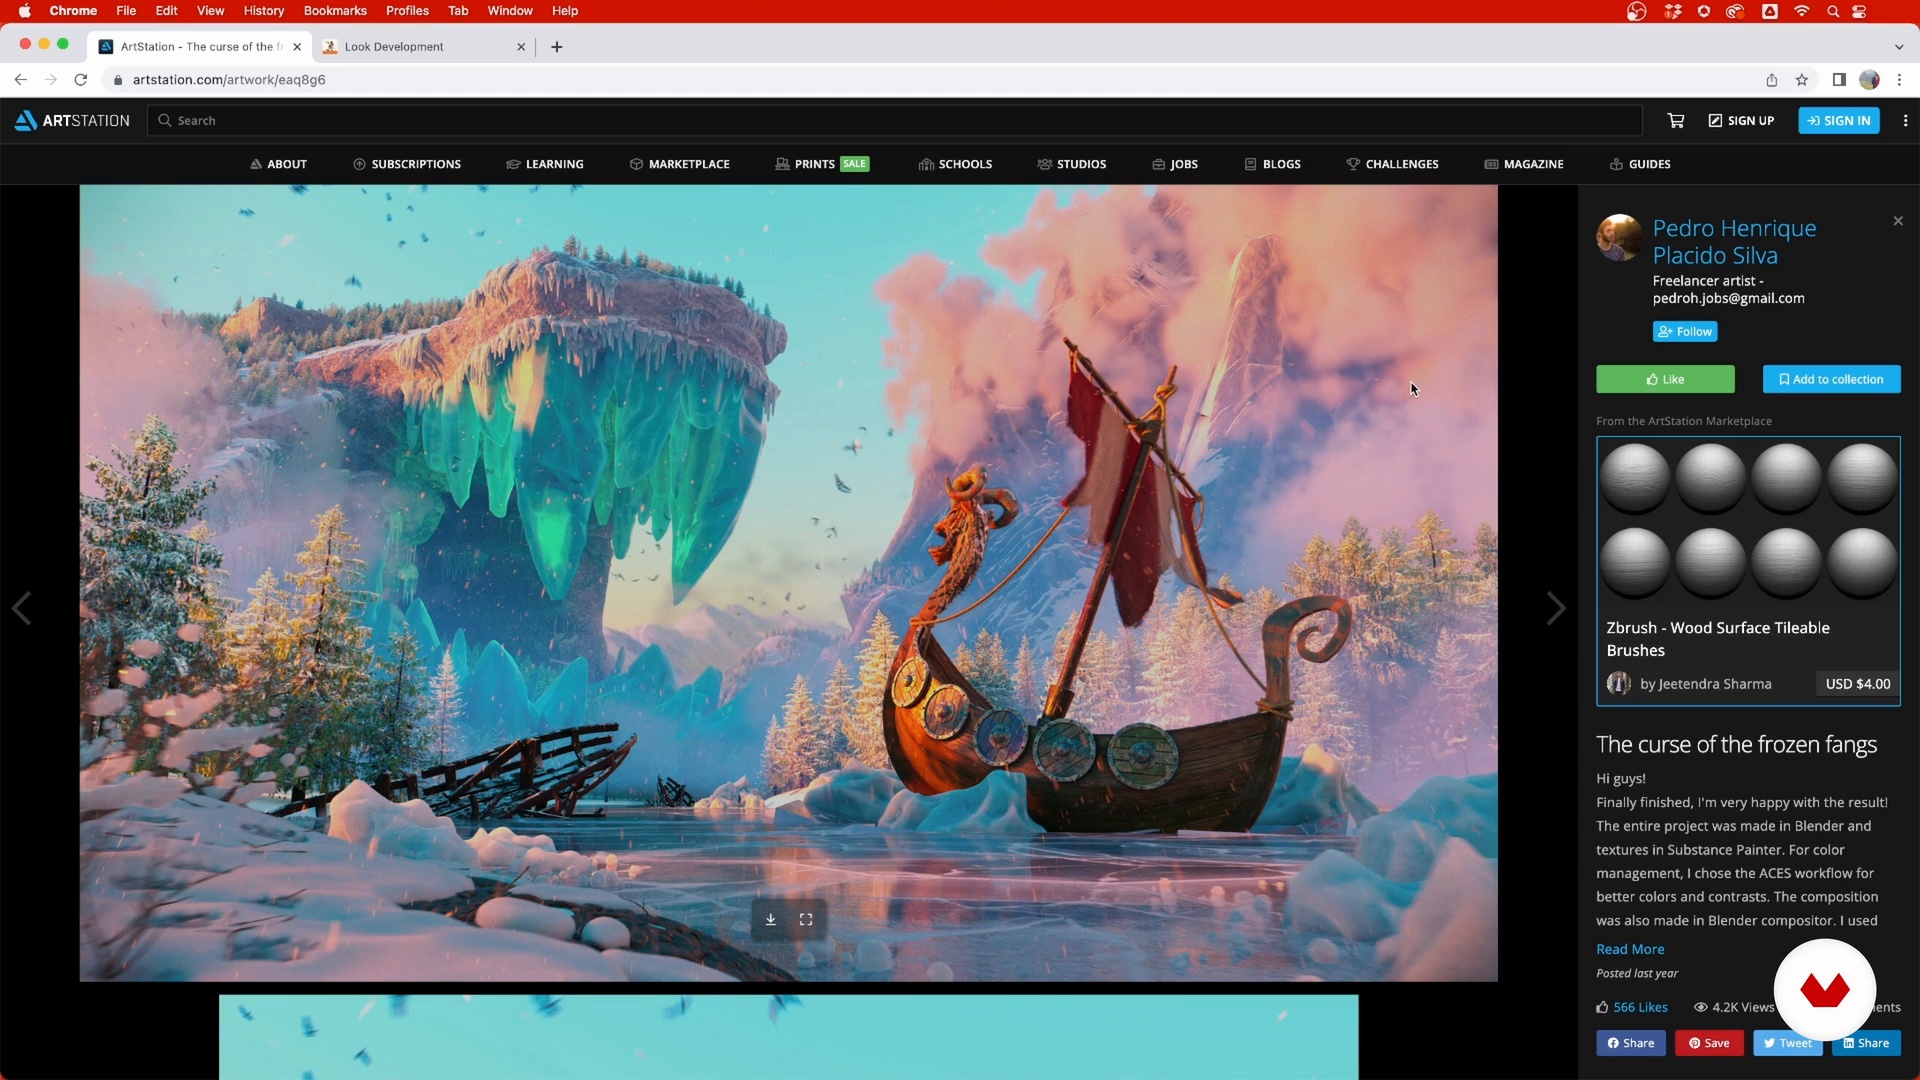Toggle Chrome side panel
Image resolution: width=1920 pixels, height=1080 pixels.
pyautogui.click(x=1839, y=80)
